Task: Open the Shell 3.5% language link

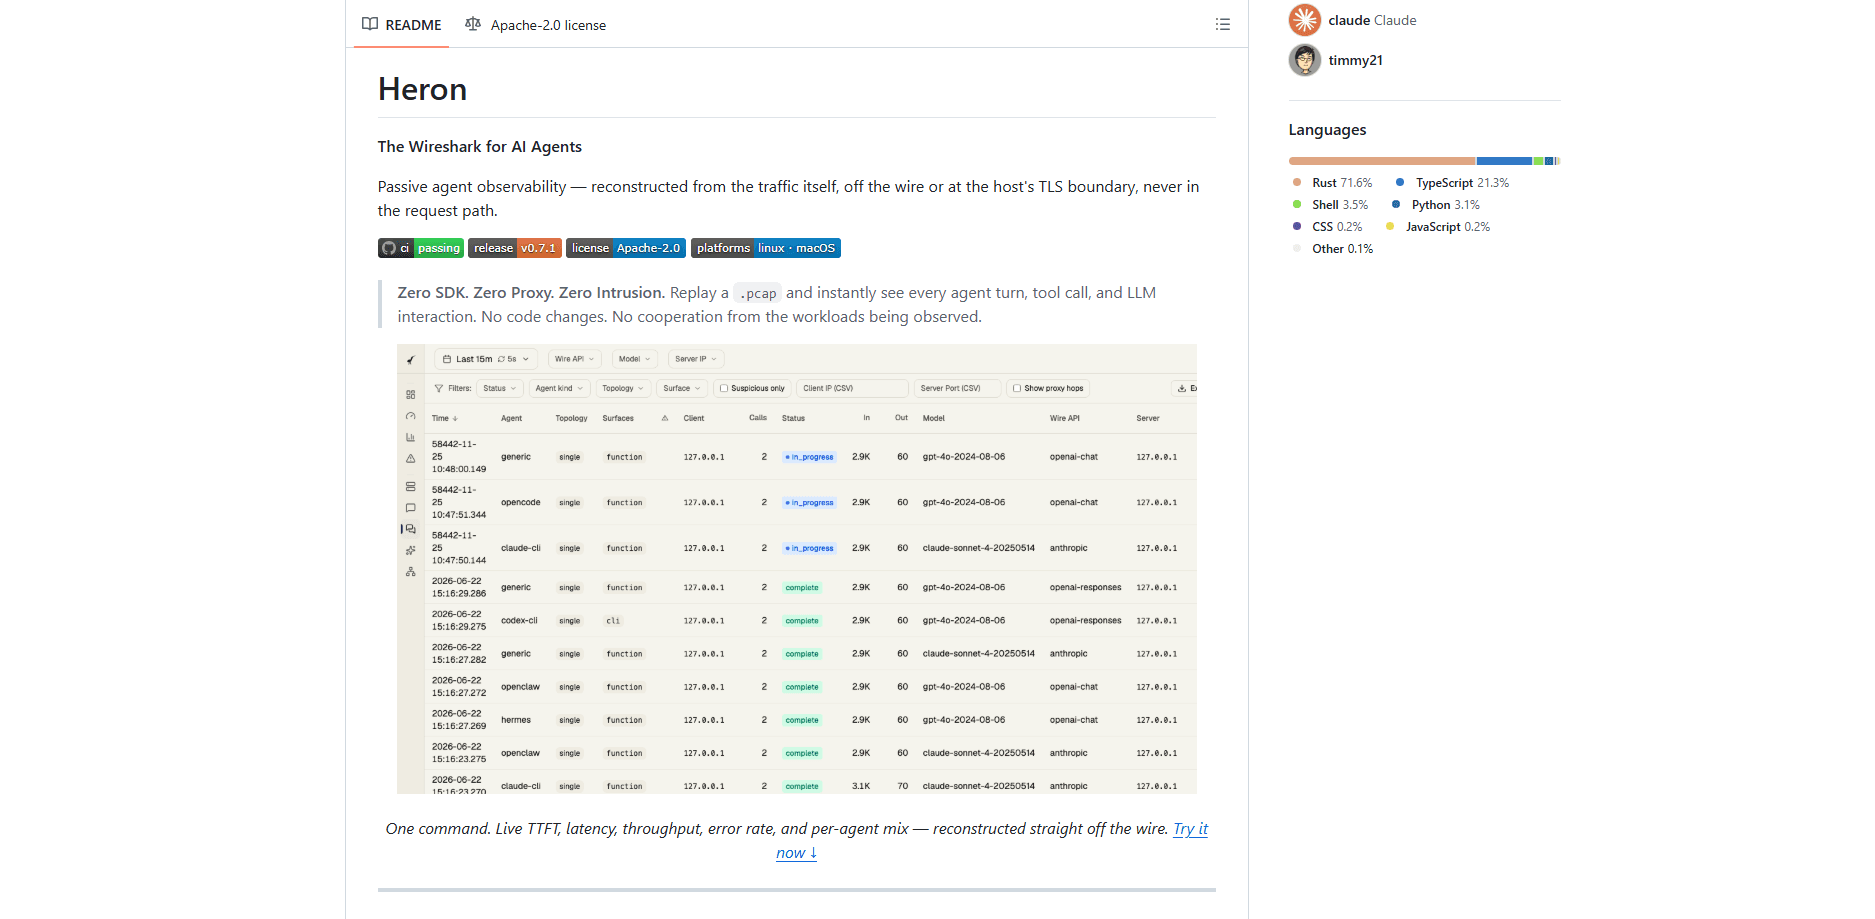Action: [x=1330, y=205]
